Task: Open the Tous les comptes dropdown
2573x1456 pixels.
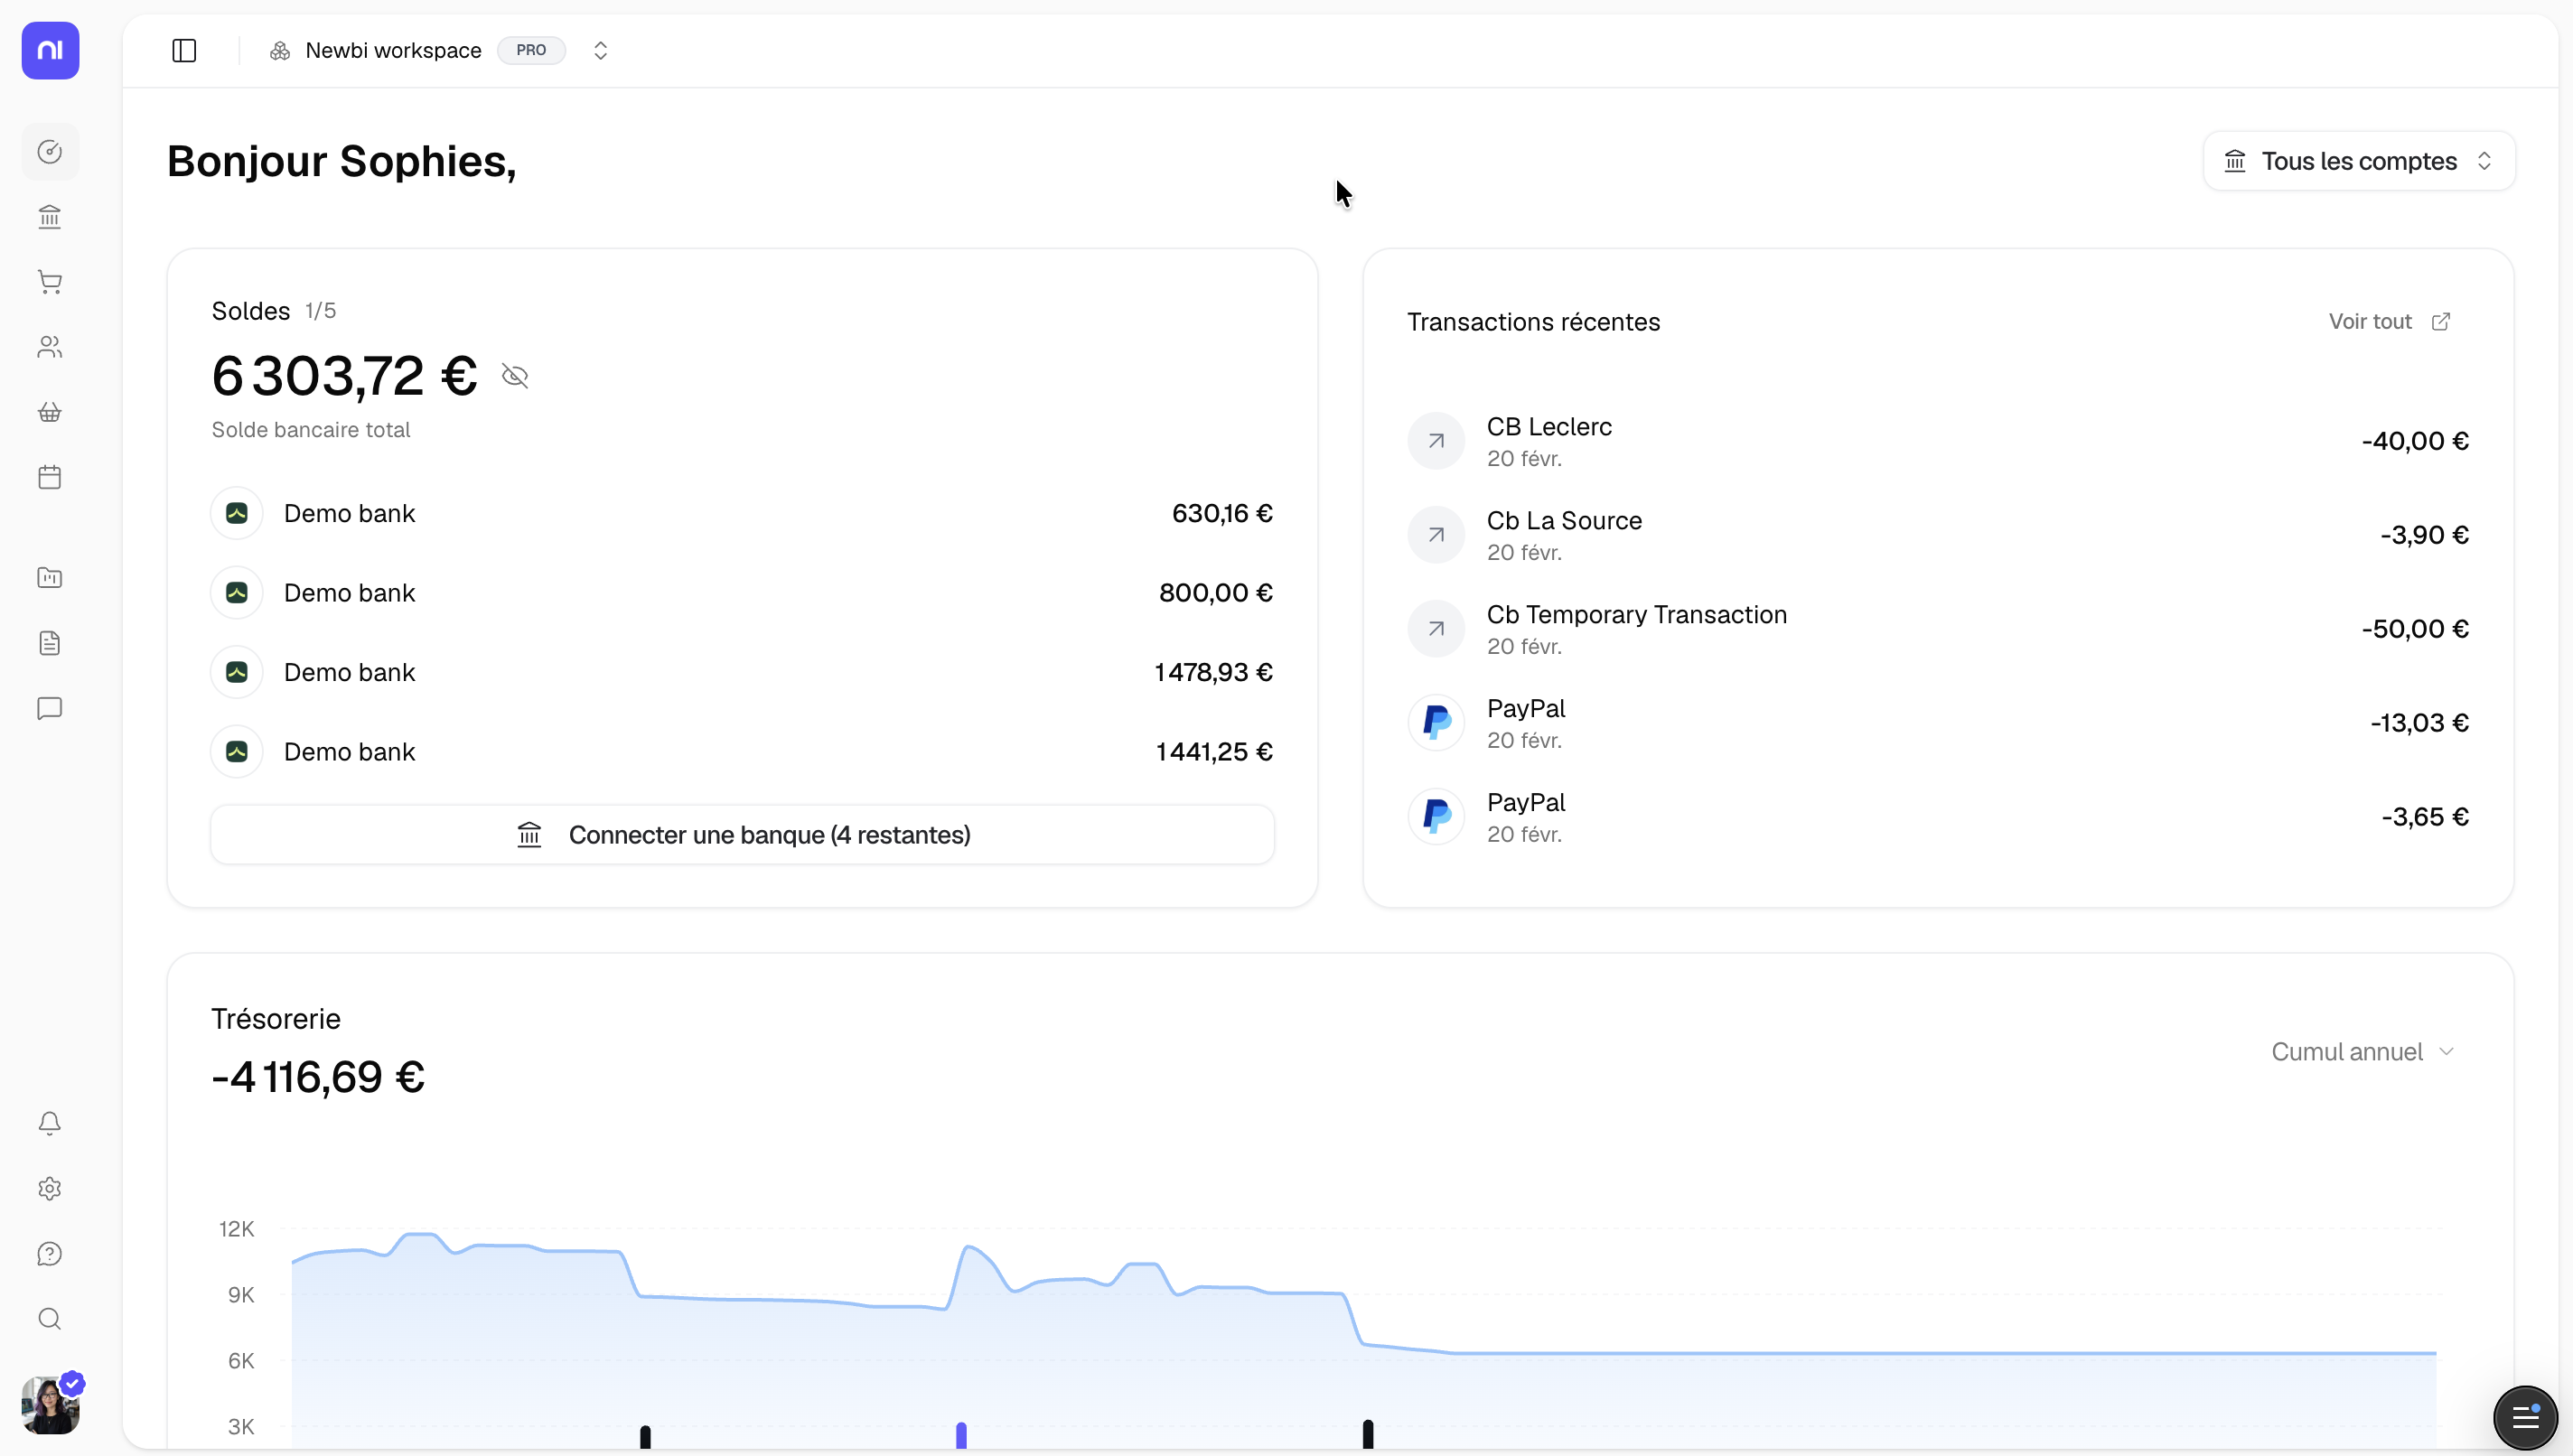Action: tap(2357, 160)
